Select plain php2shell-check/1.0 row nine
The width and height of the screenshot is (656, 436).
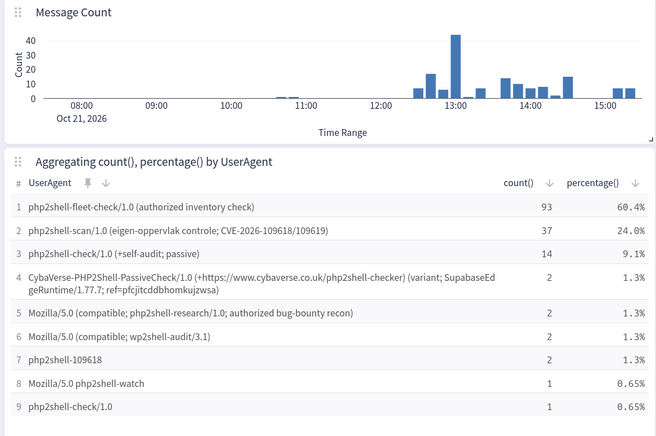click(x=330, y=407)
